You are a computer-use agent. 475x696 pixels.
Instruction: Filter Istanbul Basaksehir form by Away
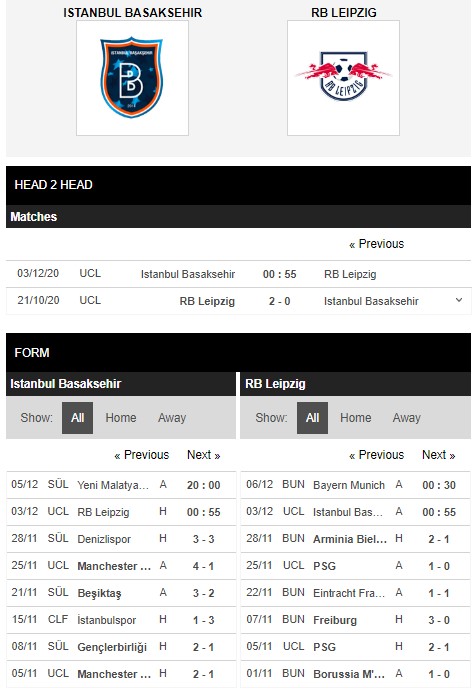coord(172,418)
